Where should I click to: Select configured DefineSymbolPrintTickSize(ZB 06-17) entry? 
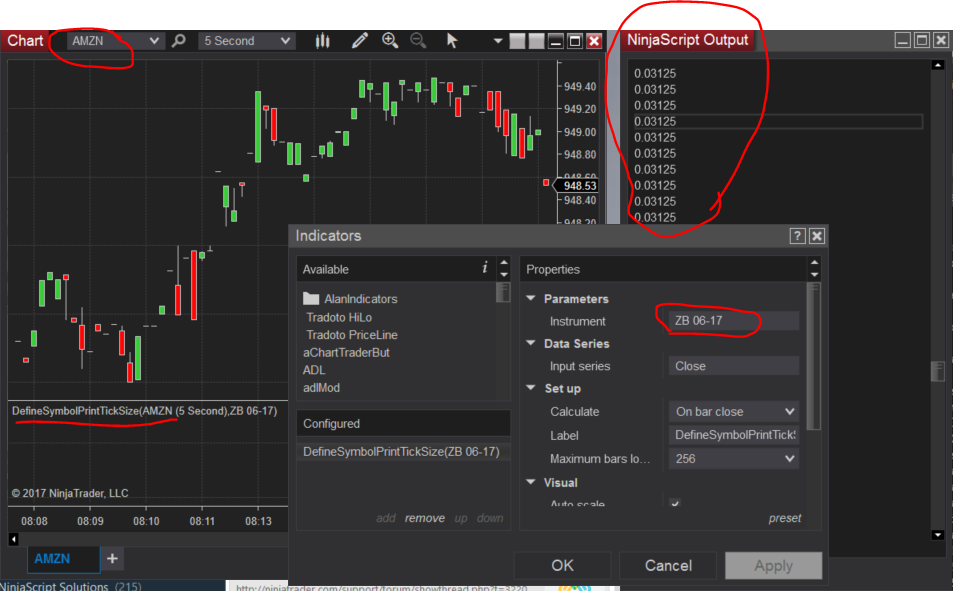[x=402, y=452]
